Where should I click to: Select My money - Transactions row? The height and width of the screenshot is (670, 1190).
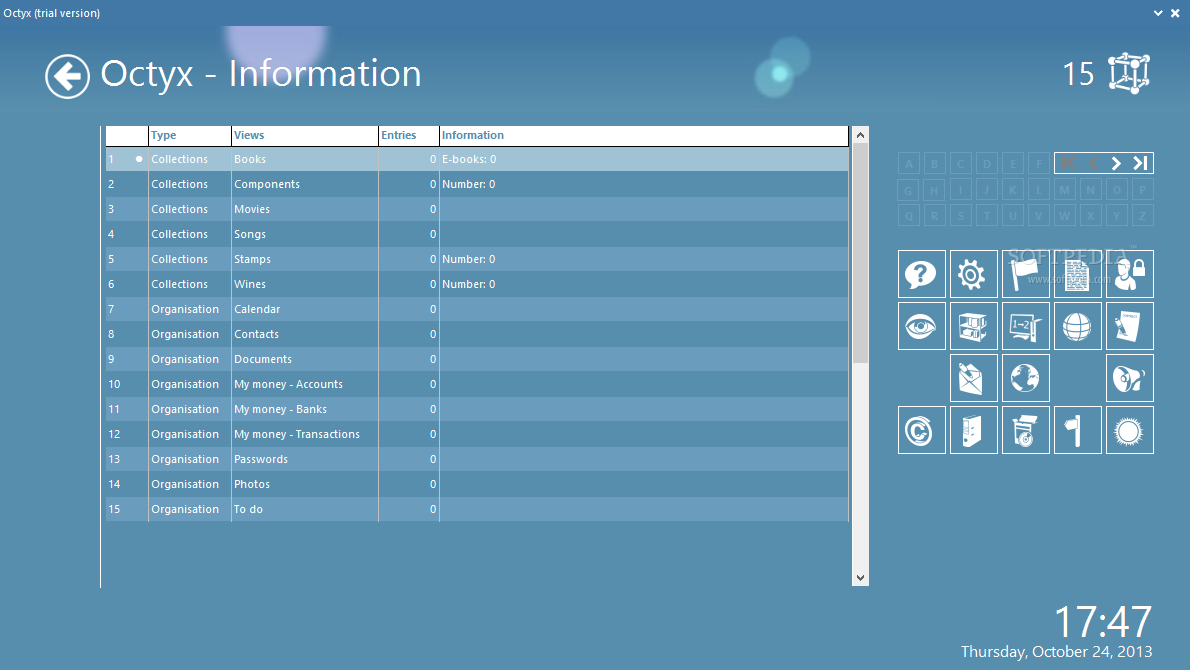(477, 435)
